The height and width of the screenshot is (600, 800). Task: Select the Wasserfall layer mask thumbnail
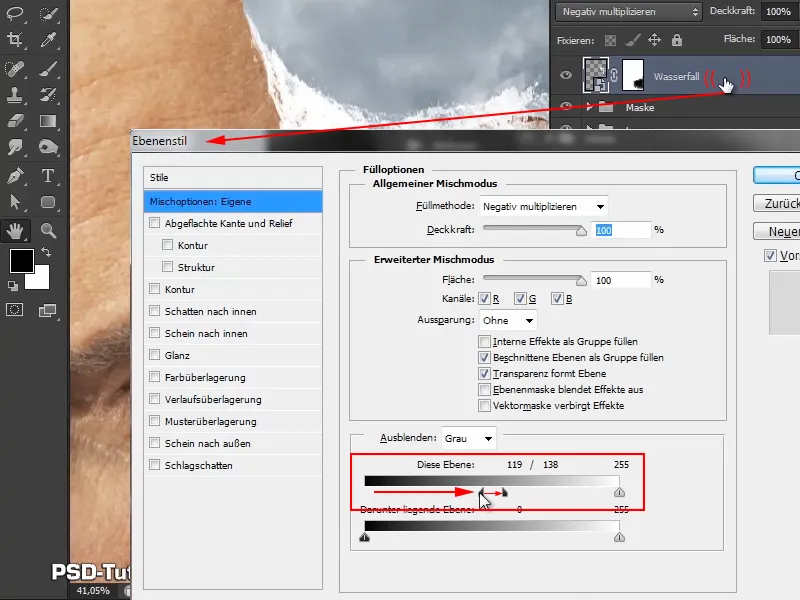633,75
